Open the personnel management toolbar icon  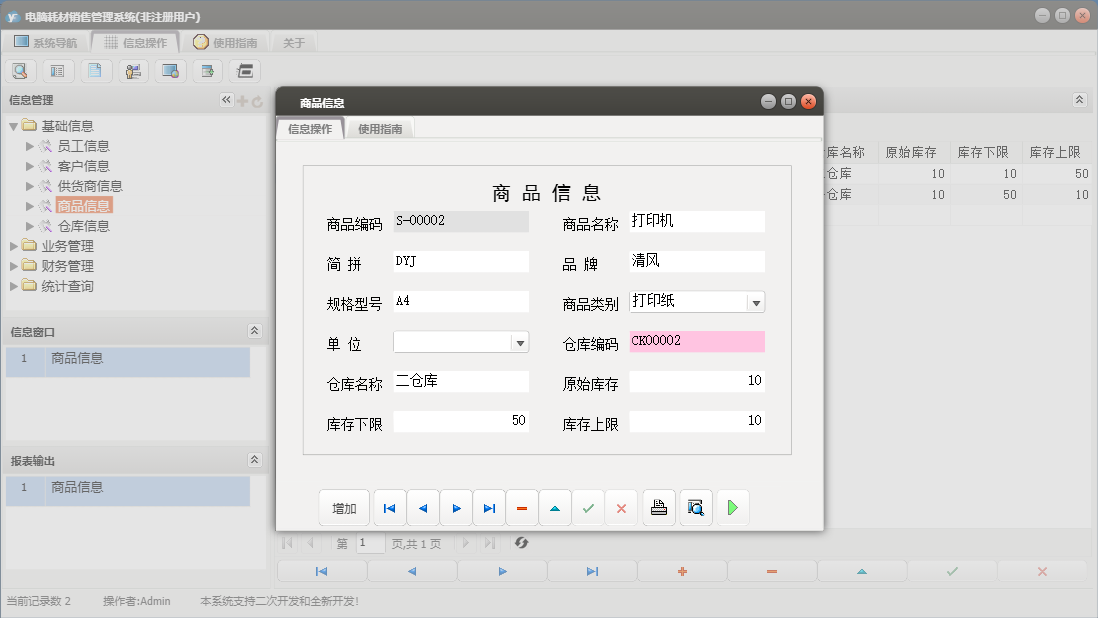(x=132, y=70)
